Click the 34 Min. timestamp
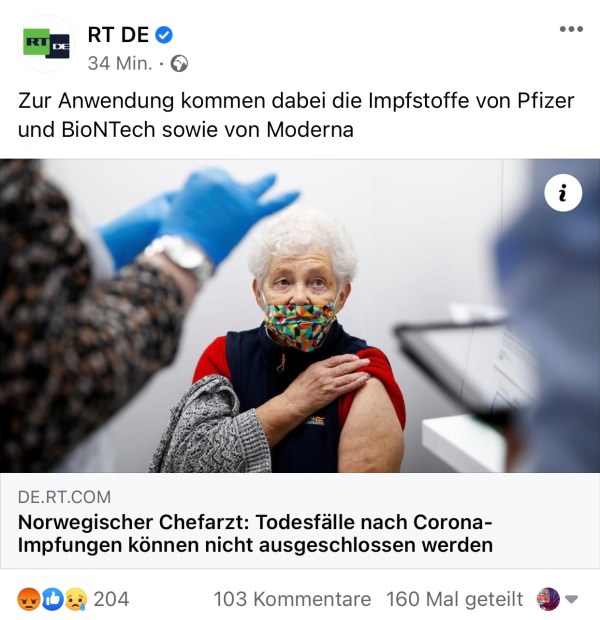The image size is (600, 620). (120, 64)
